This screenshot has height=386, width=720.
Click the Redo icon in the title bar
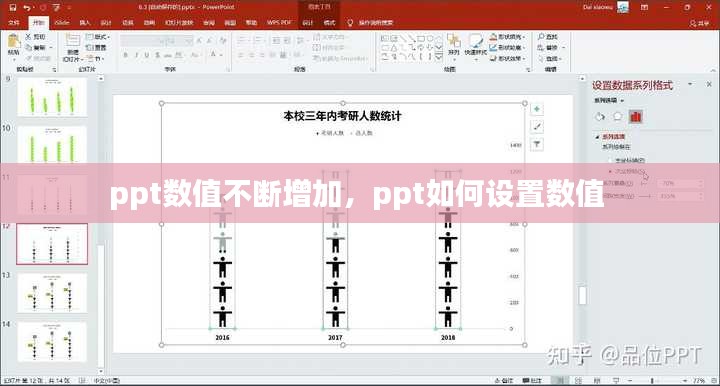pyautogui.click(x=43, y=7)
